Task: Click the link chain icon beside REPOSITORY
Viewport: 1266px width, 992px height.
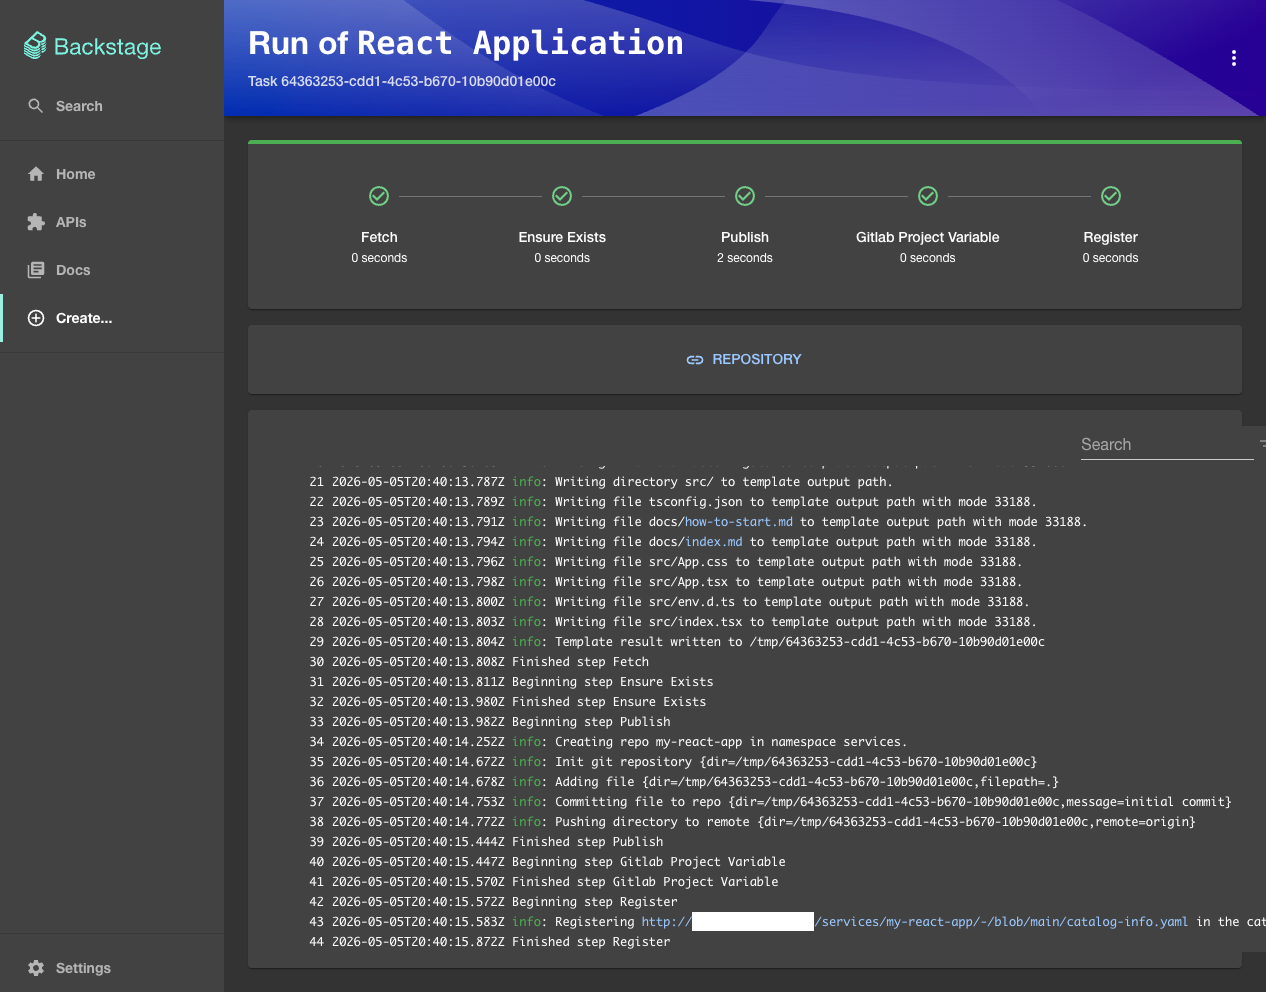Action: click(695, 359)
